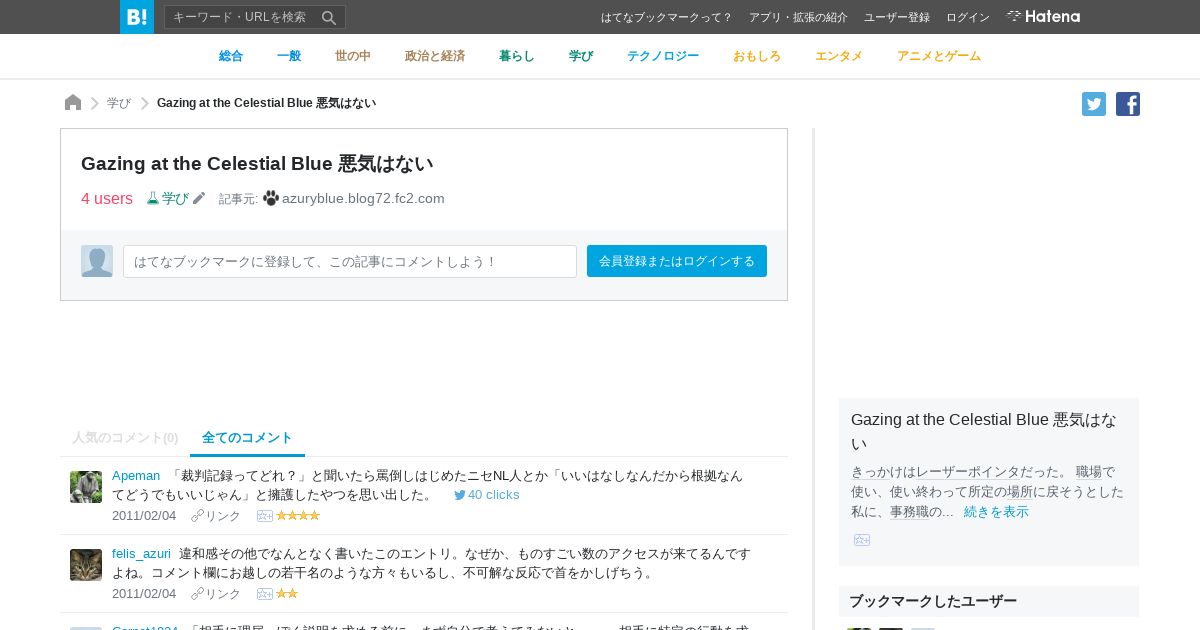Open permalink リンク on Apeman's comment
This screenshot has height=630, width=1200.
(x=216, y=516)
